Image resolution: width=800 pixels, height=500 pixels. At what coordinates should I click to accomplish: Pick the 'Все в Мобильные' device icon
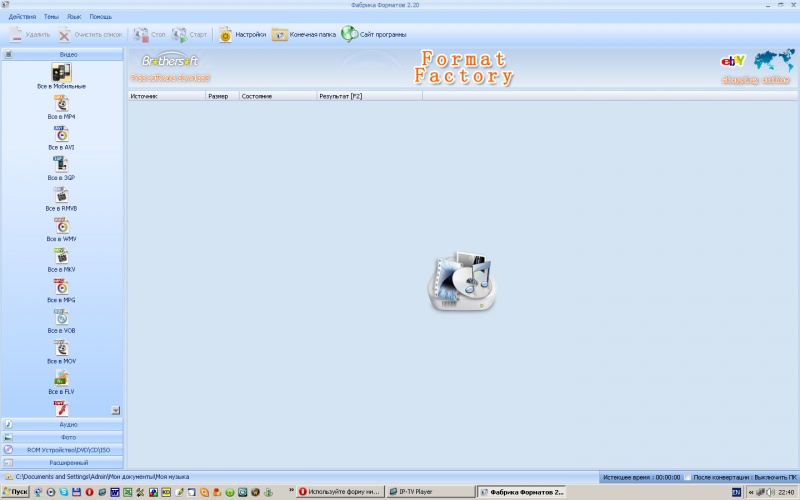[62, 72]
